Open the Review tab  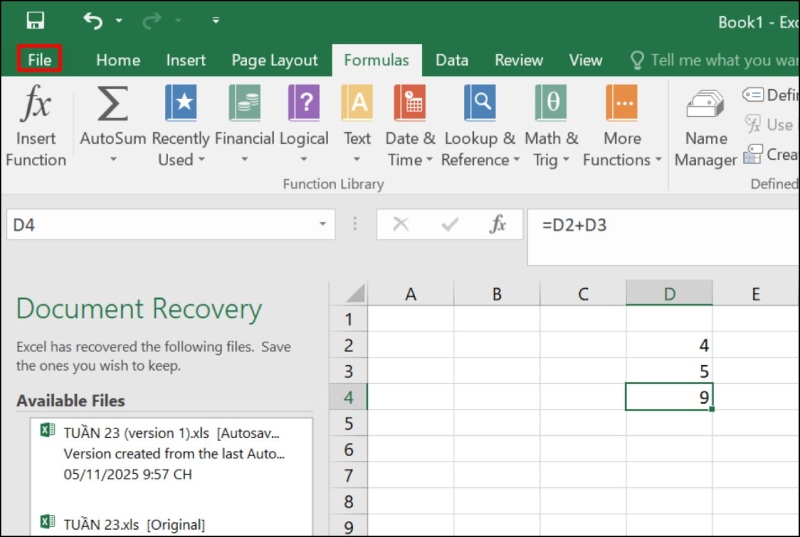point(518,60)
